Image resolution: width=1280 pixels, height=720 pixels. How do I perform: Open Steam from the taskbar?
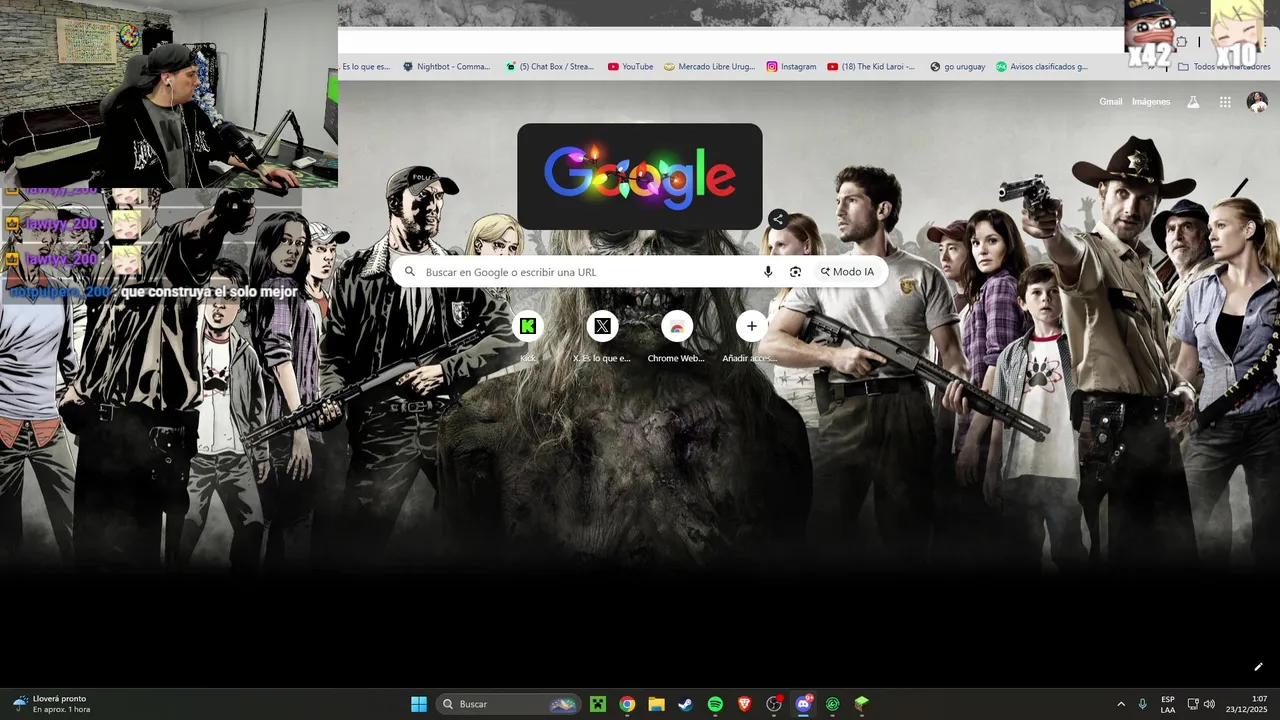(x=685, y=704)
